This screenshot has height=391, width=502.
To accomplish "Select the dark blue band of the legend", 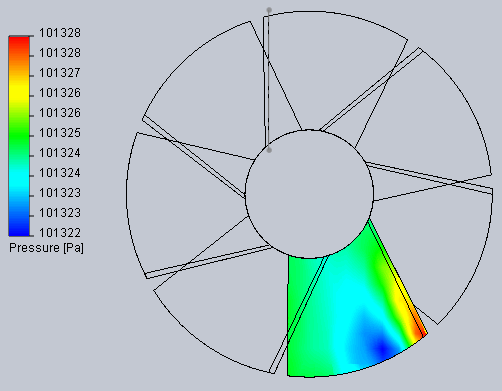I will click(x=19, y=227).
